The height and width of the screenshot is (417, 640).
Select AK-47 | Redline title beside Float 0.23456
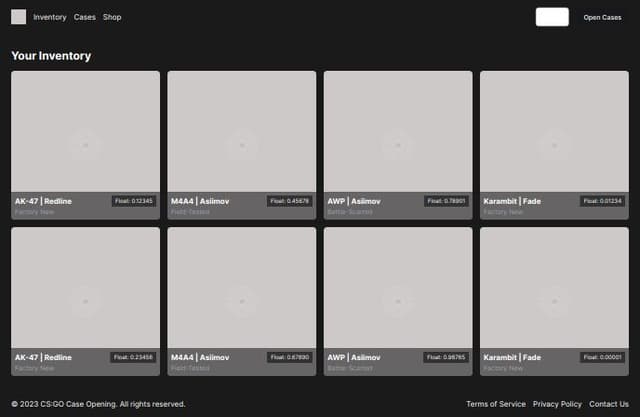pyautogui.click(x=43, y=357)
